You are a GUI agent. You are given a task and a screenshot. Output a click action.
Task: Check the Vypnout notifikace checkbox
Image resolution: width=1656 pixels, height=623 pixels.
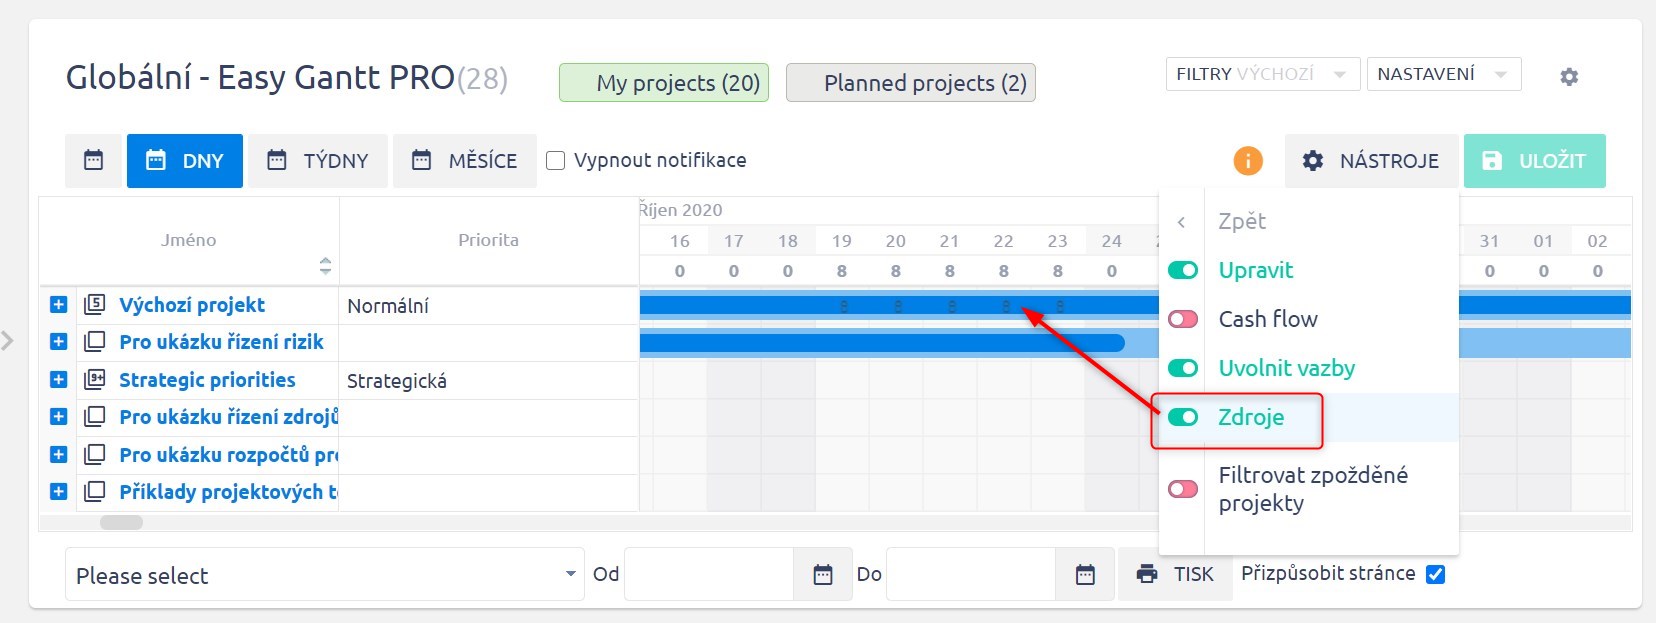(x=555, y=160)
